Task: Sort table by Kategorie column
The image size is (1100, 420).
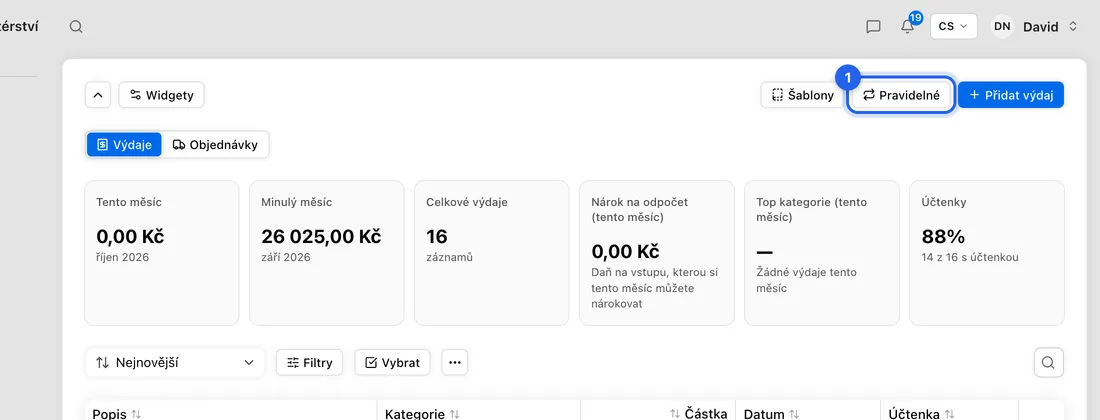Action: [422, 414]
